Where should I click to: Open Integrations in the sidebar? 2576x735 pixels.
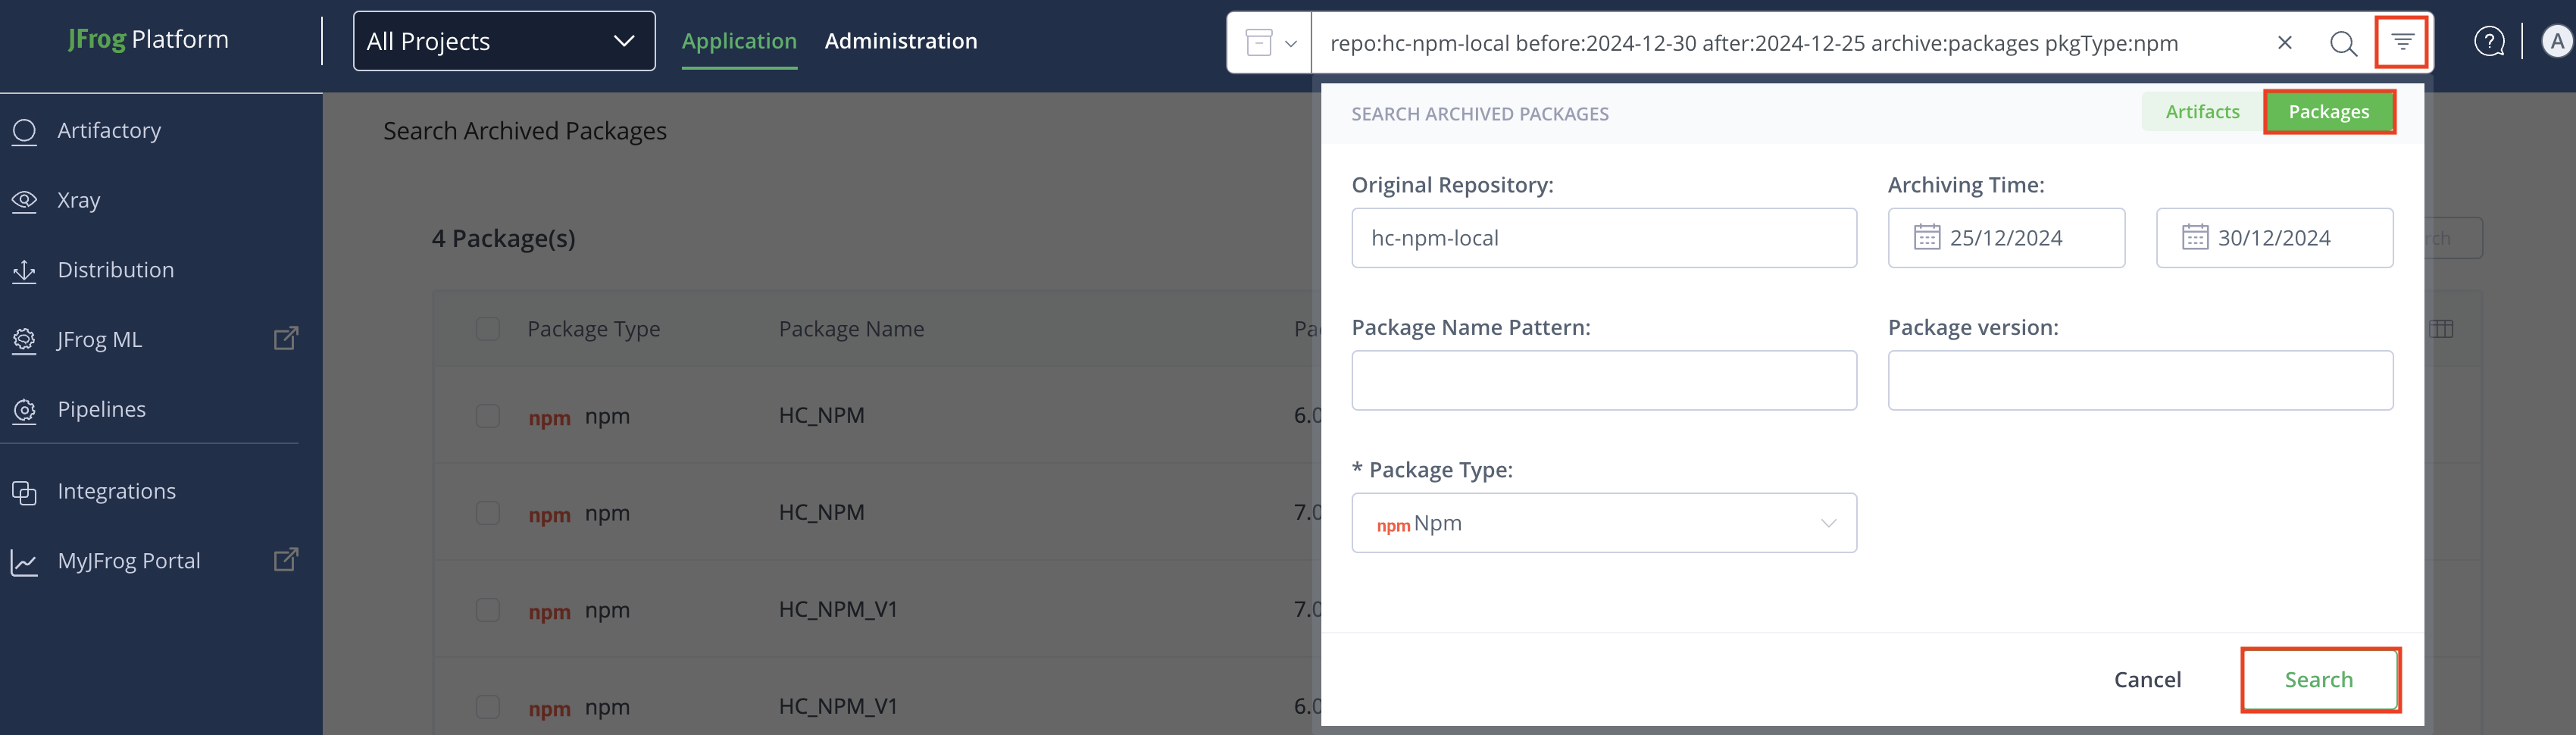(x=117, y=492)
